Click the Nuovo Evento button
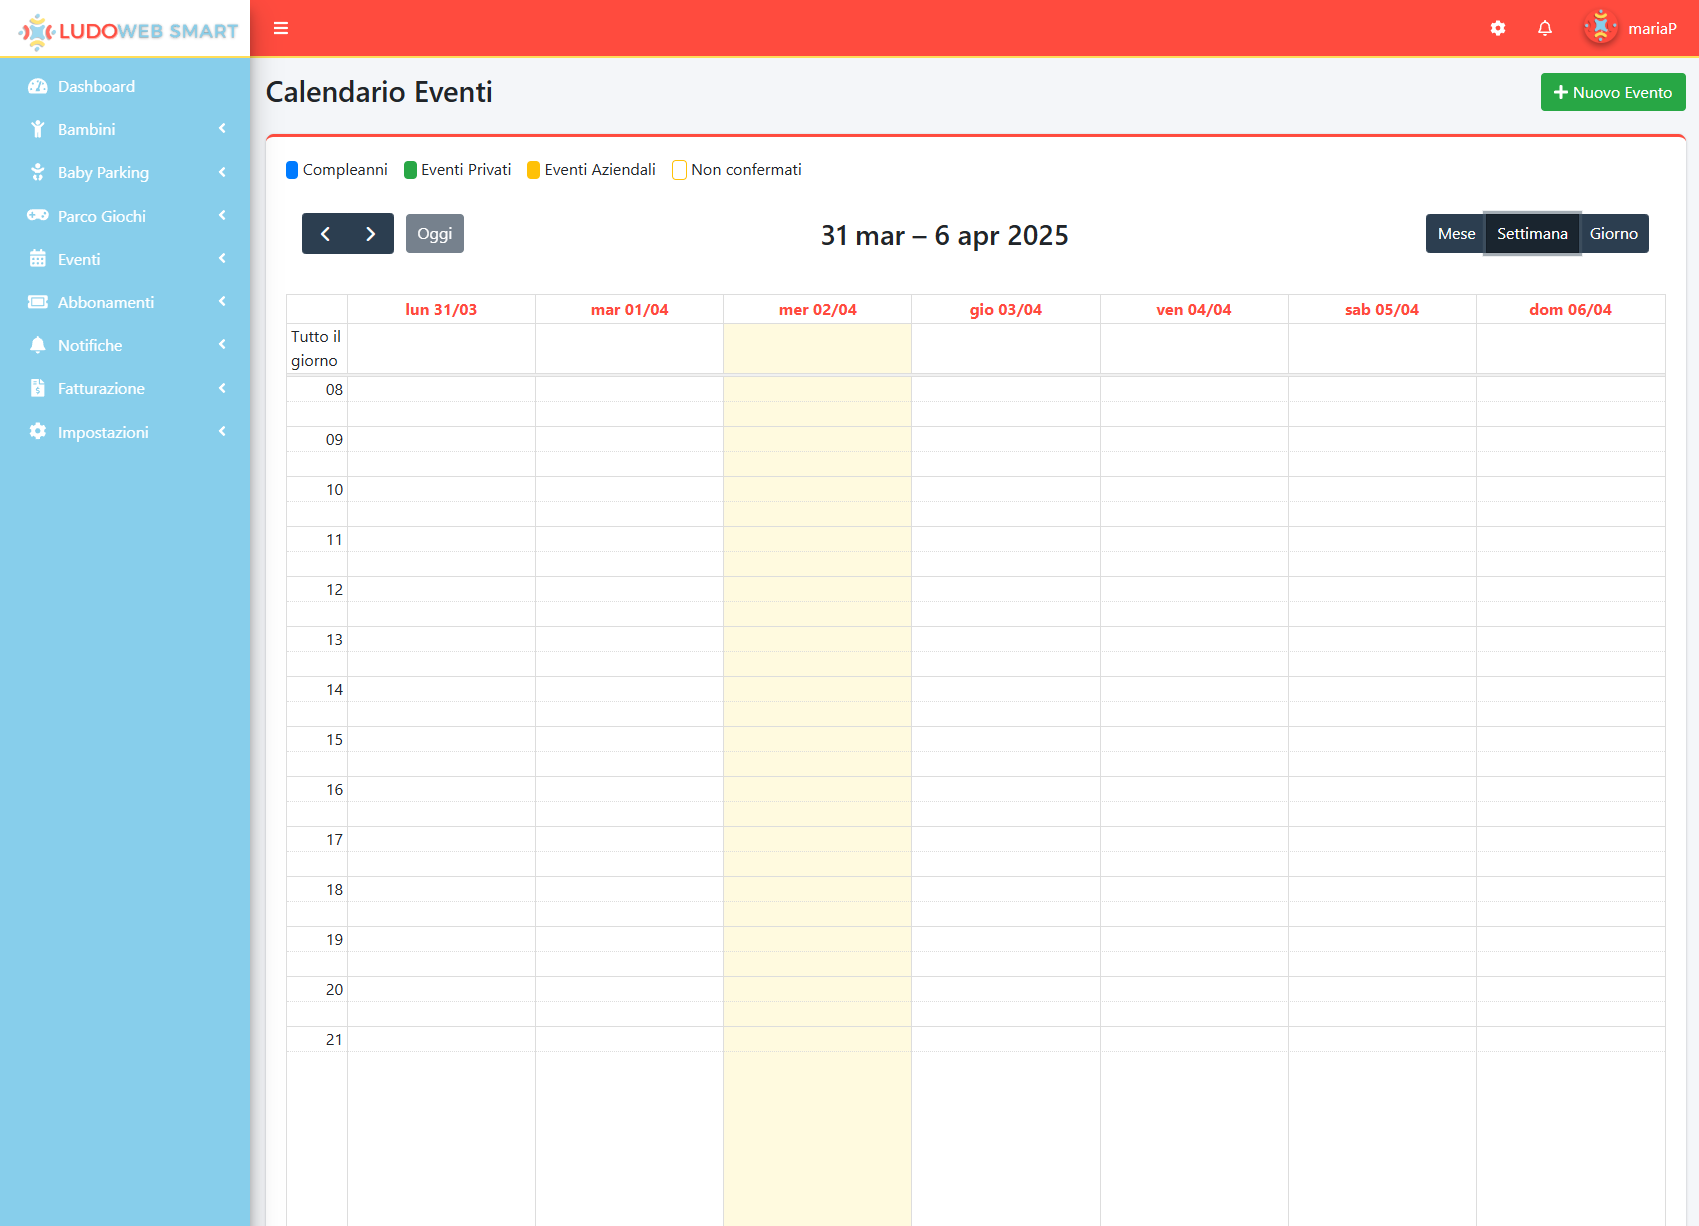Screen dimensions: 1699x1226 1612,92
